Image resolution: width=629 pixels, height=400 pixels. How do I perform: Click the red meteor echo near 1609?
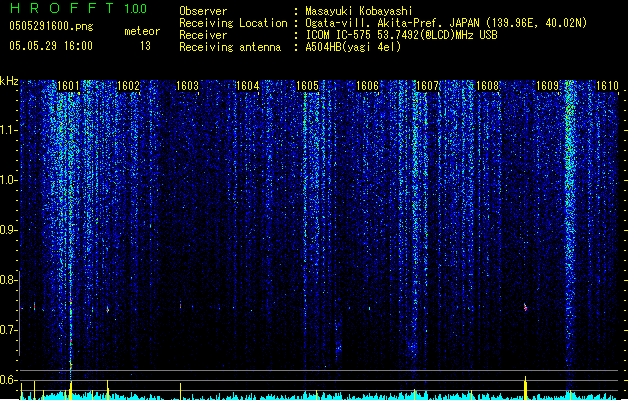tap(526, 307)
